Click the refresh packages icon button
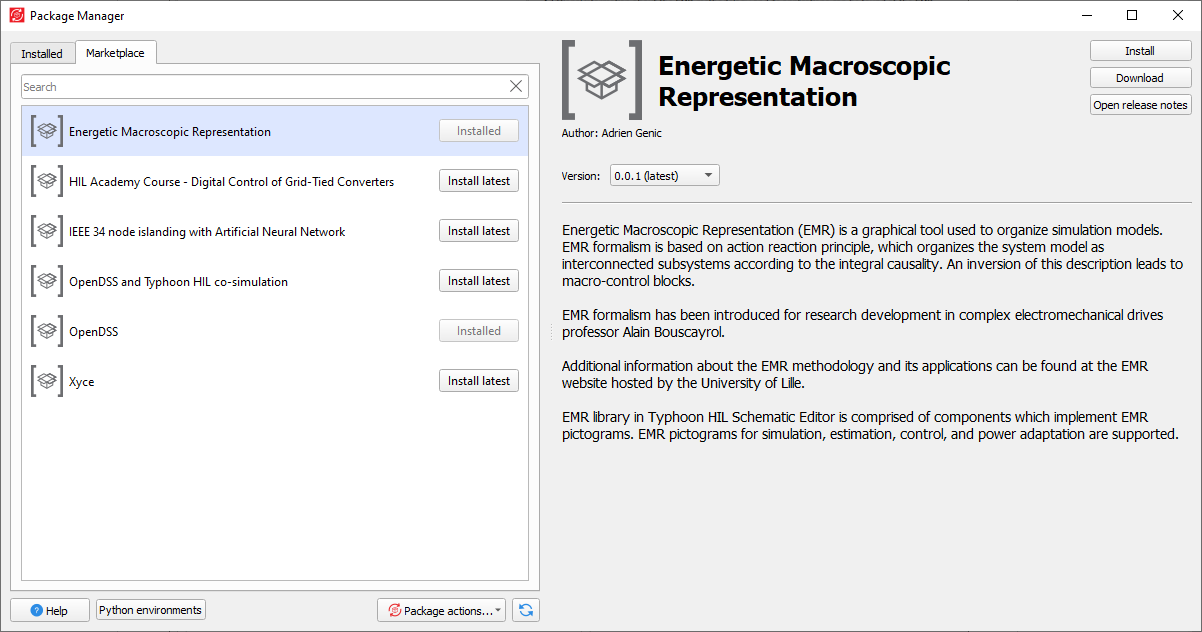Image resolution: width=1202 pixels, height=632 pixels. tap(526, 610)
